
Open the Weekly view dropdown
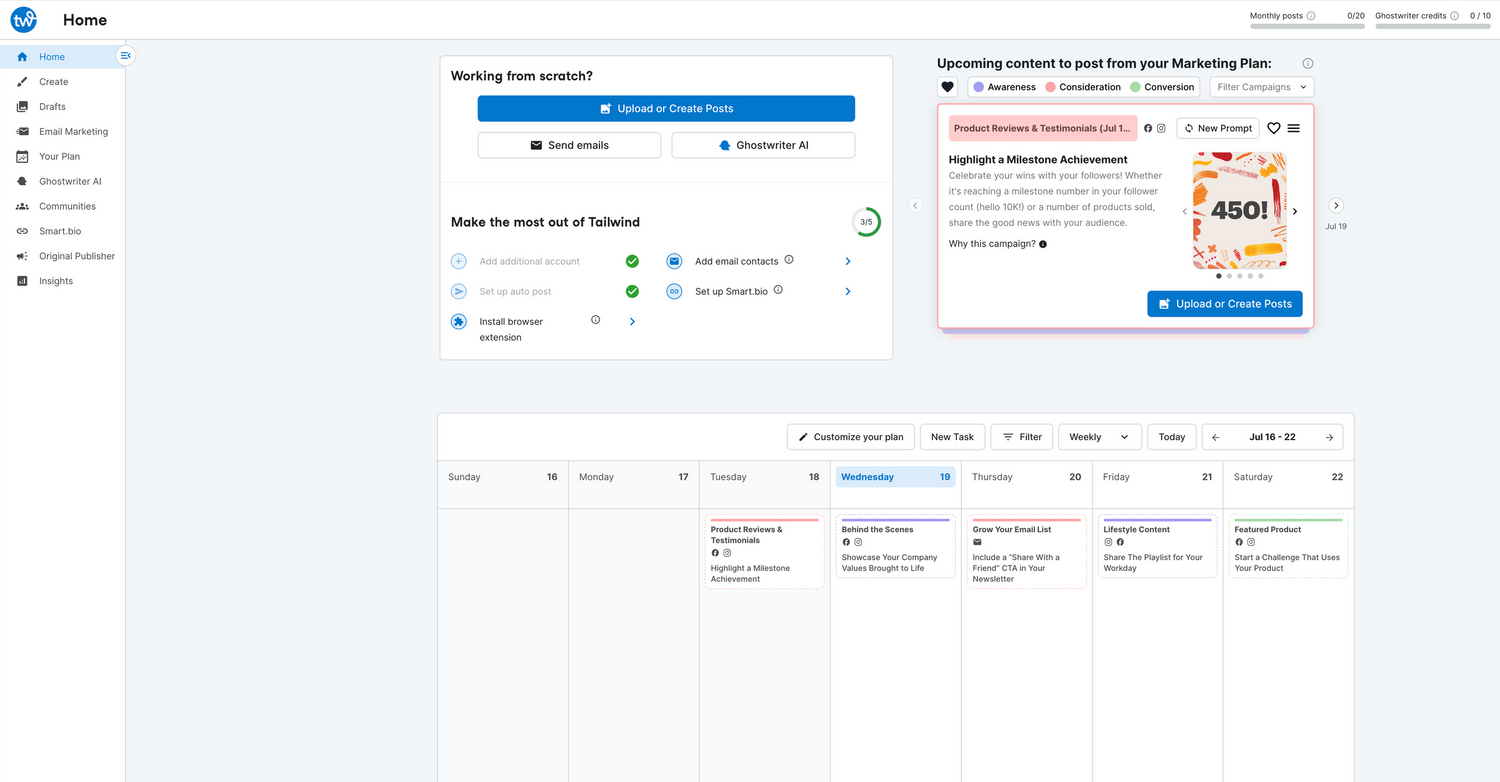click(1100, 437)
